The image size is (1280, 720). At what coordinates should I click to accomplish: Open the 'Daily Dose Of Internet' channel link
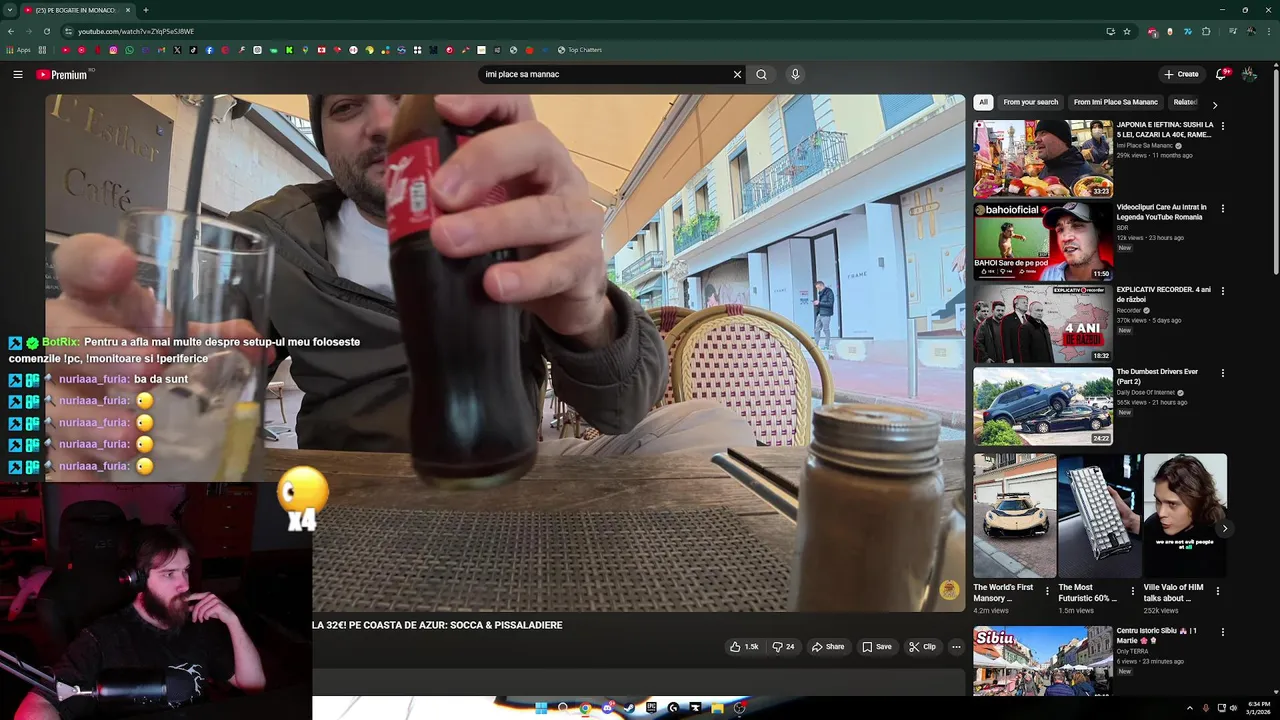click(1146, 393)
